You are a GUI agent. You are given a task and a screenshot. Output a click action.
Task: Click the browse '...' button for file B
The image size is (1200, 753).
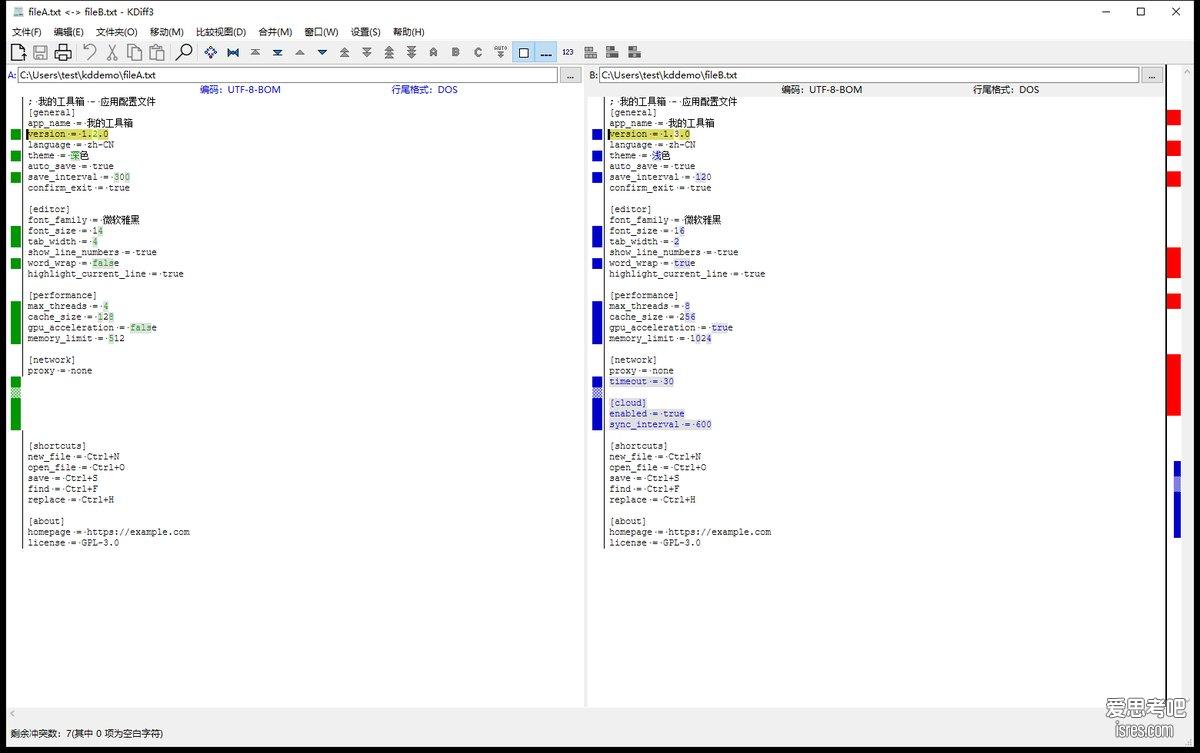(1152, 75)
